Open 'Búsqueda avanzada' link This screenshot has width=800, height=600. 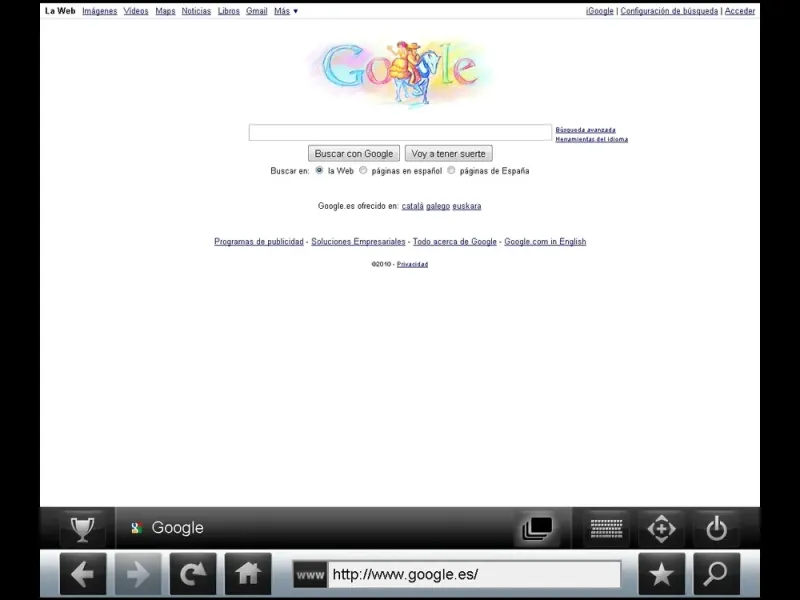pyautogui.click(x=585, y=130)
